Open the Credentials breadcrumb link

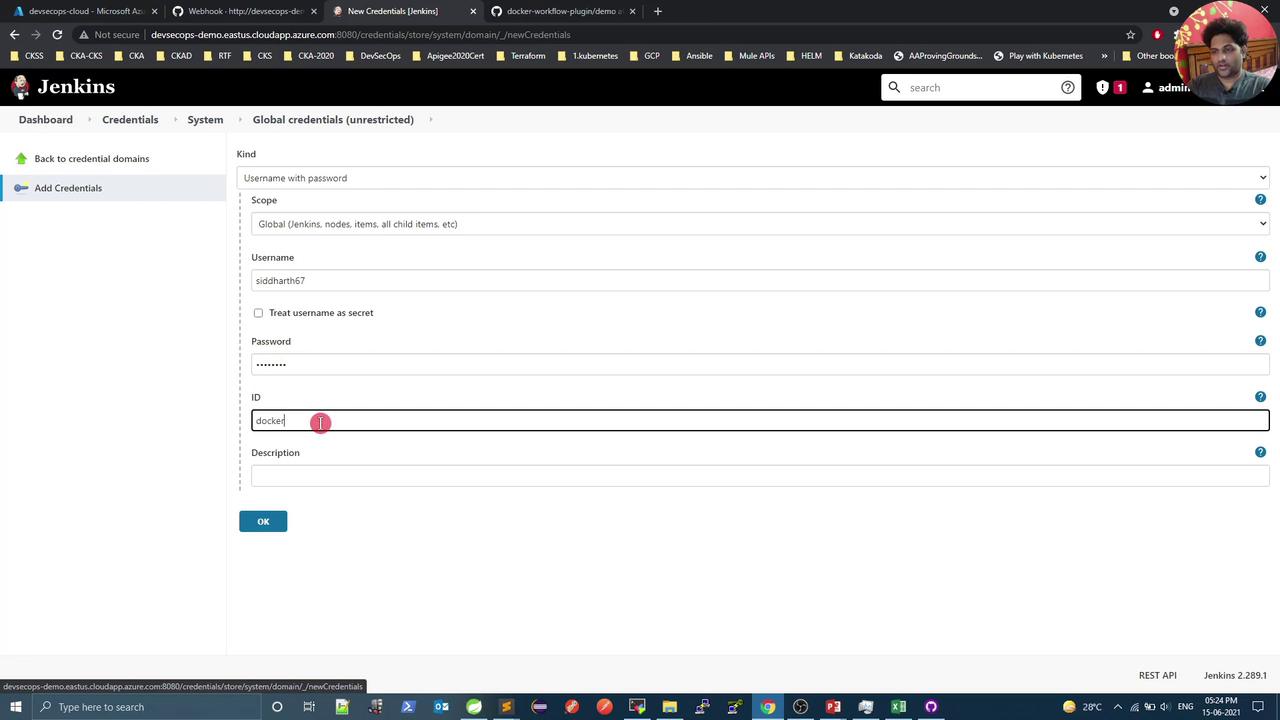click(x=130, y=120)
